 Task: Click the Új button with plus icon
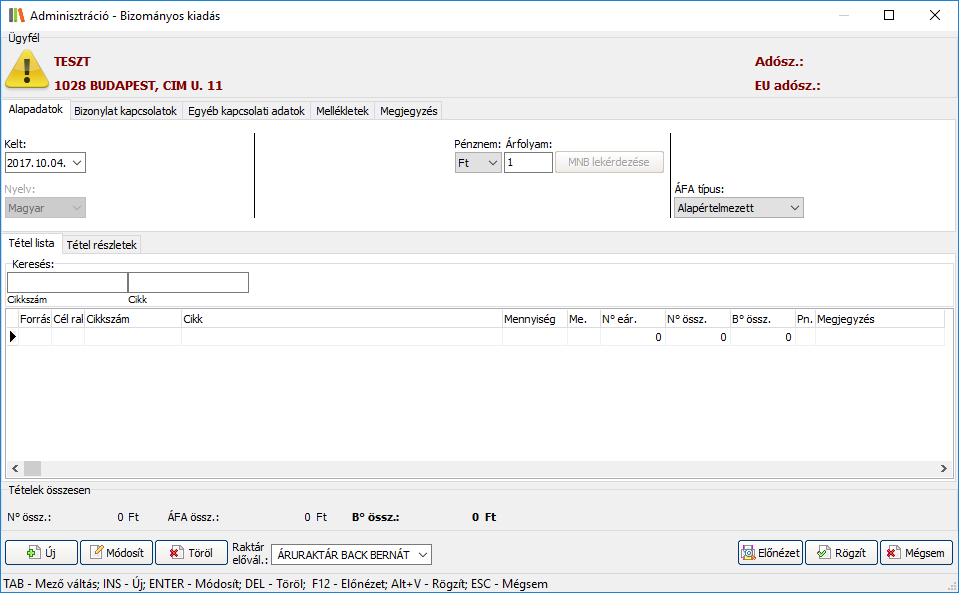(41, 553)
